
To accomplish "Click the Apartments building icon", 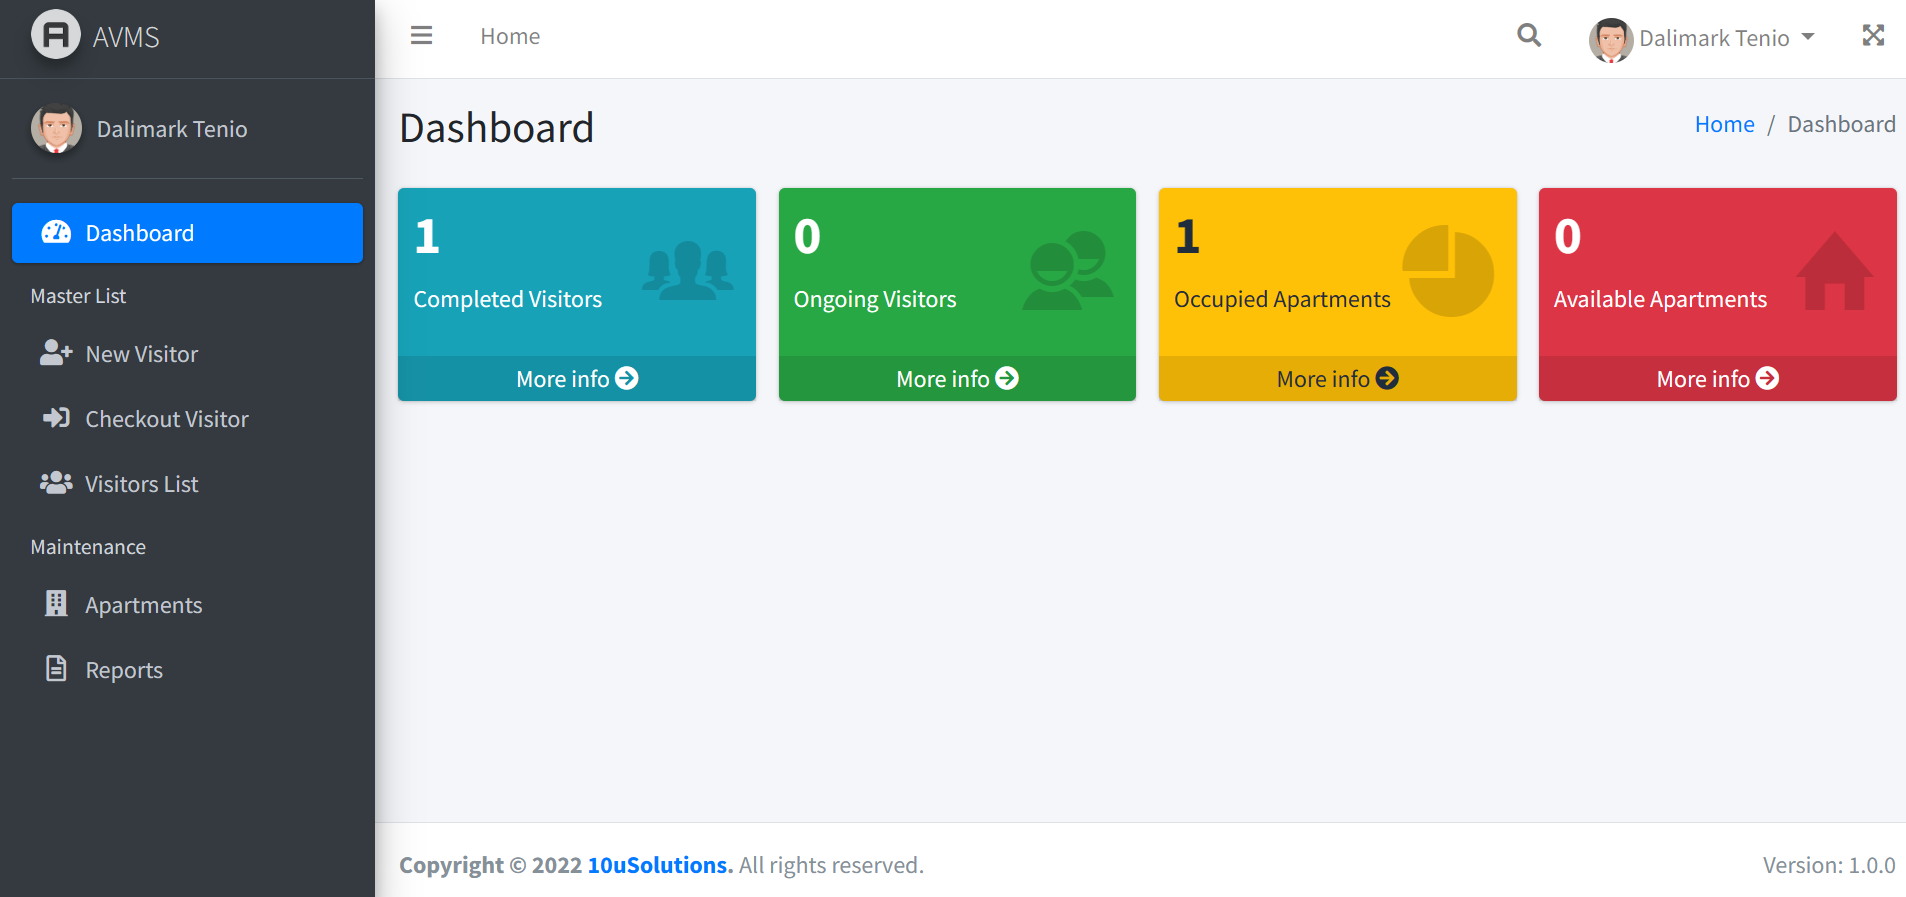I will point(56,603).
